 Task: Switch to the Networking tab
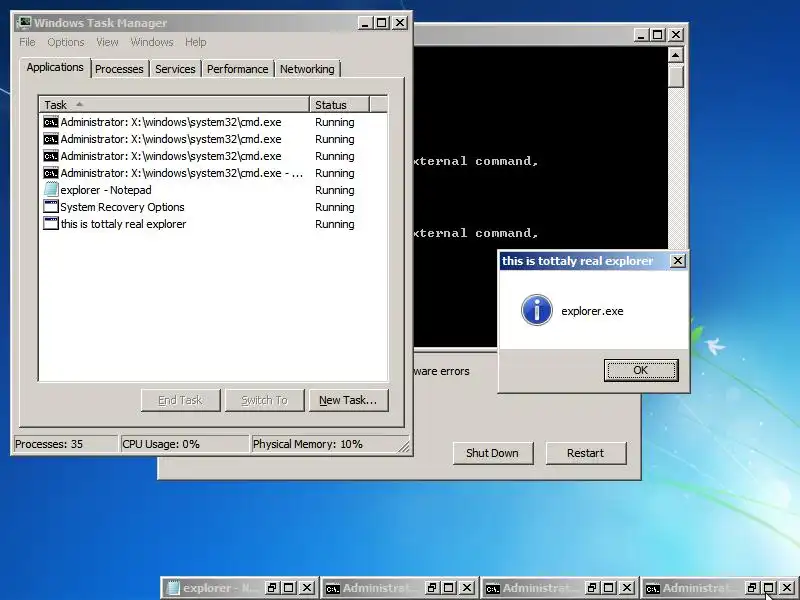pyautogui.click(x=307, y=69)
